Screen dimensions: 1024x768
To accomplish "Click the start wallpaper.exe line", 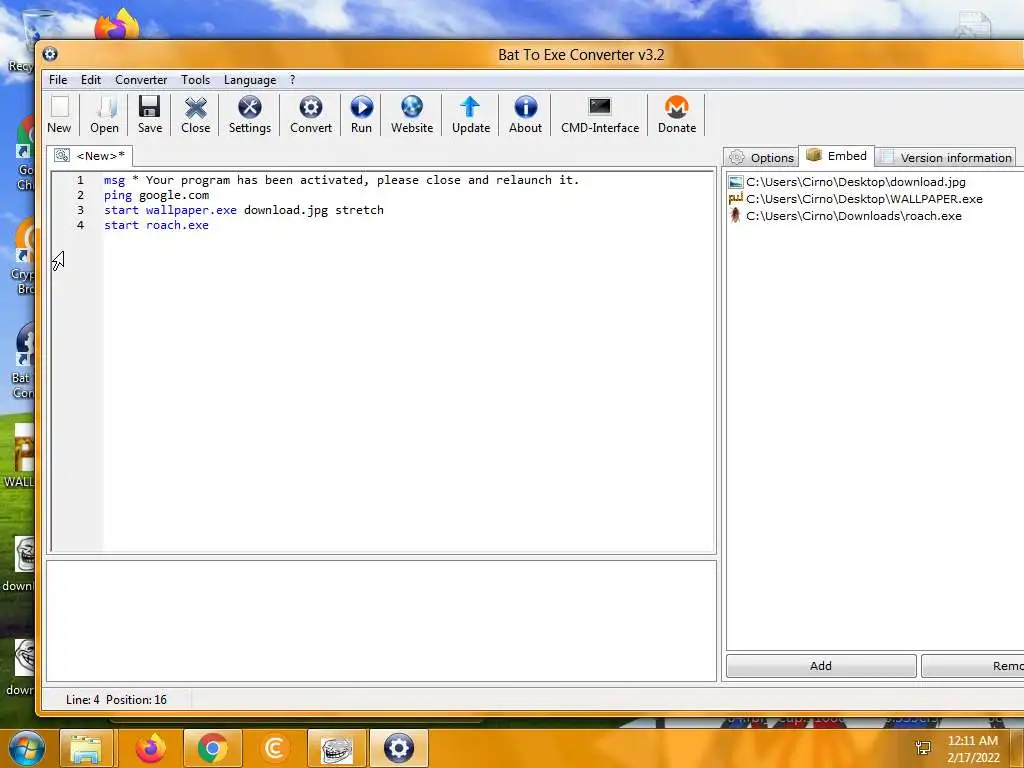I will pos(244,210).
